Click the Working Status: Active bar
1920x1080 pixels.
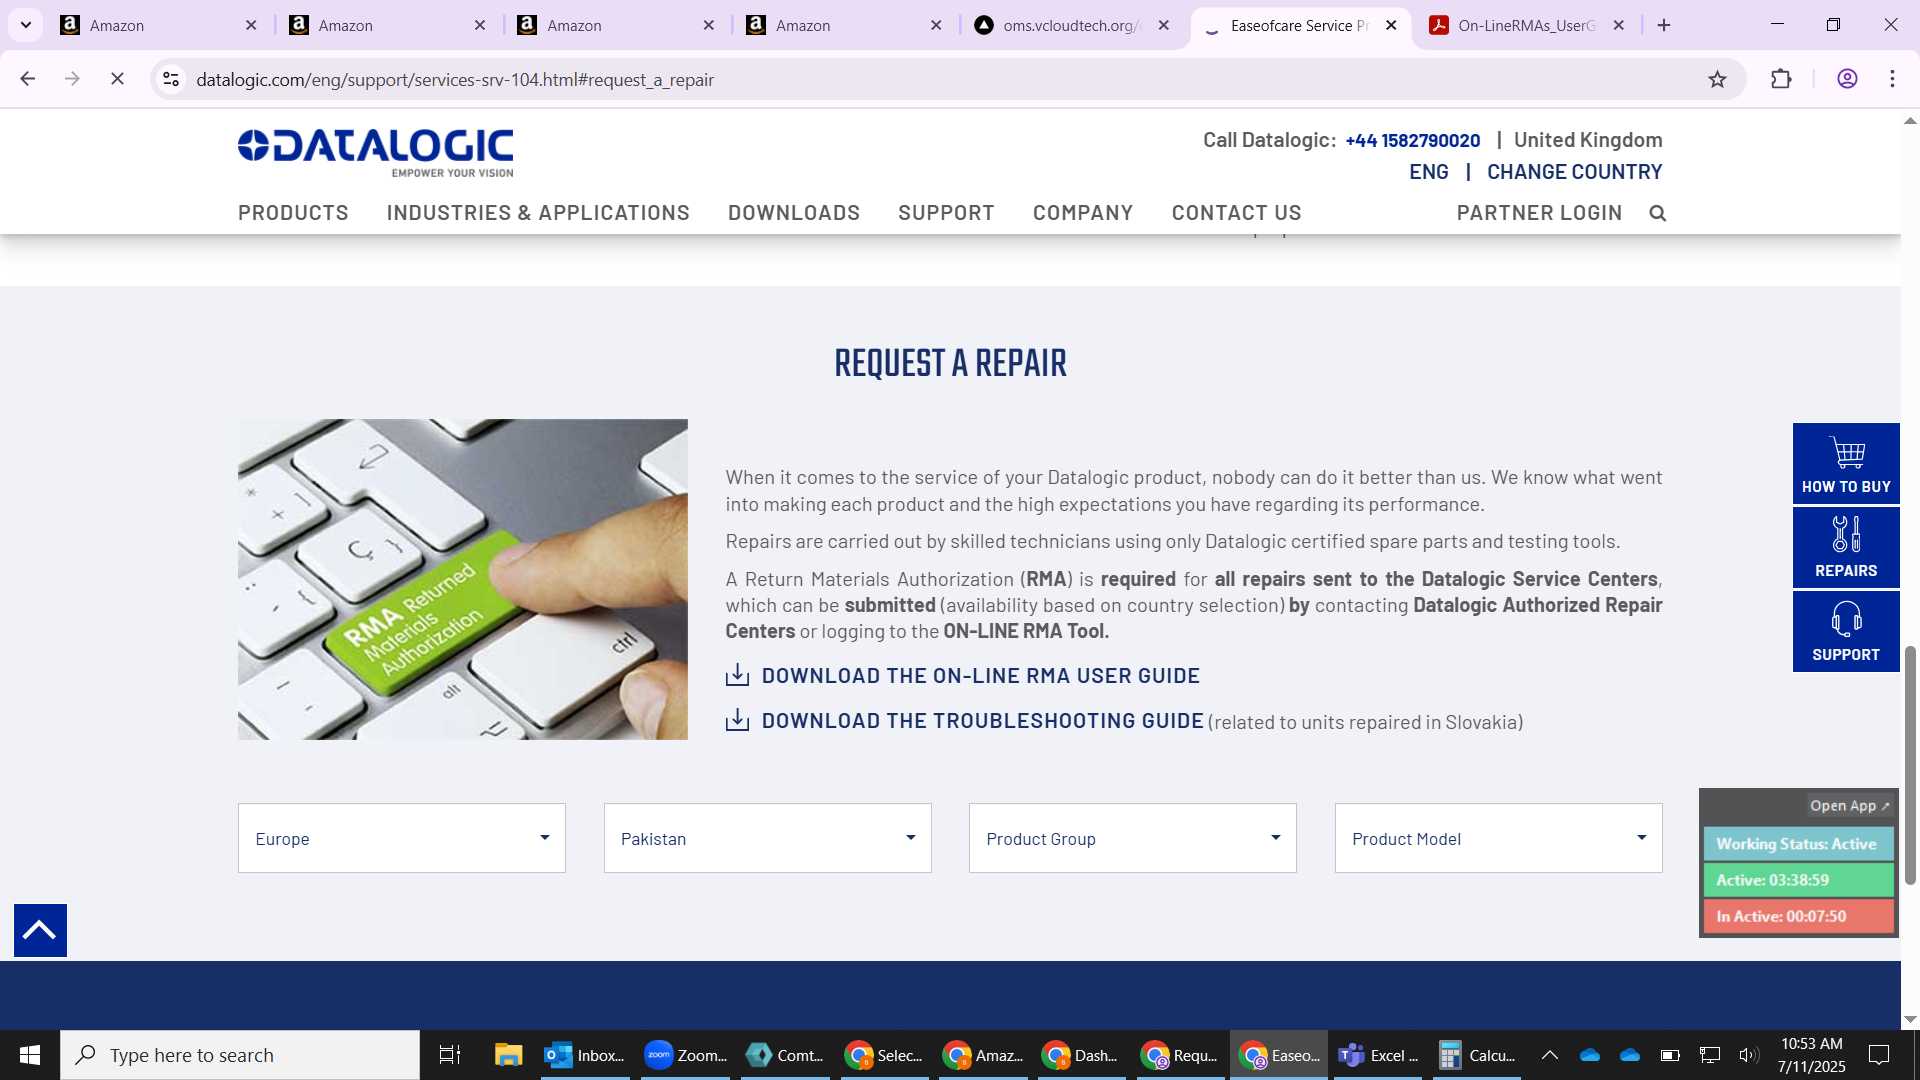click(1798, 844)
